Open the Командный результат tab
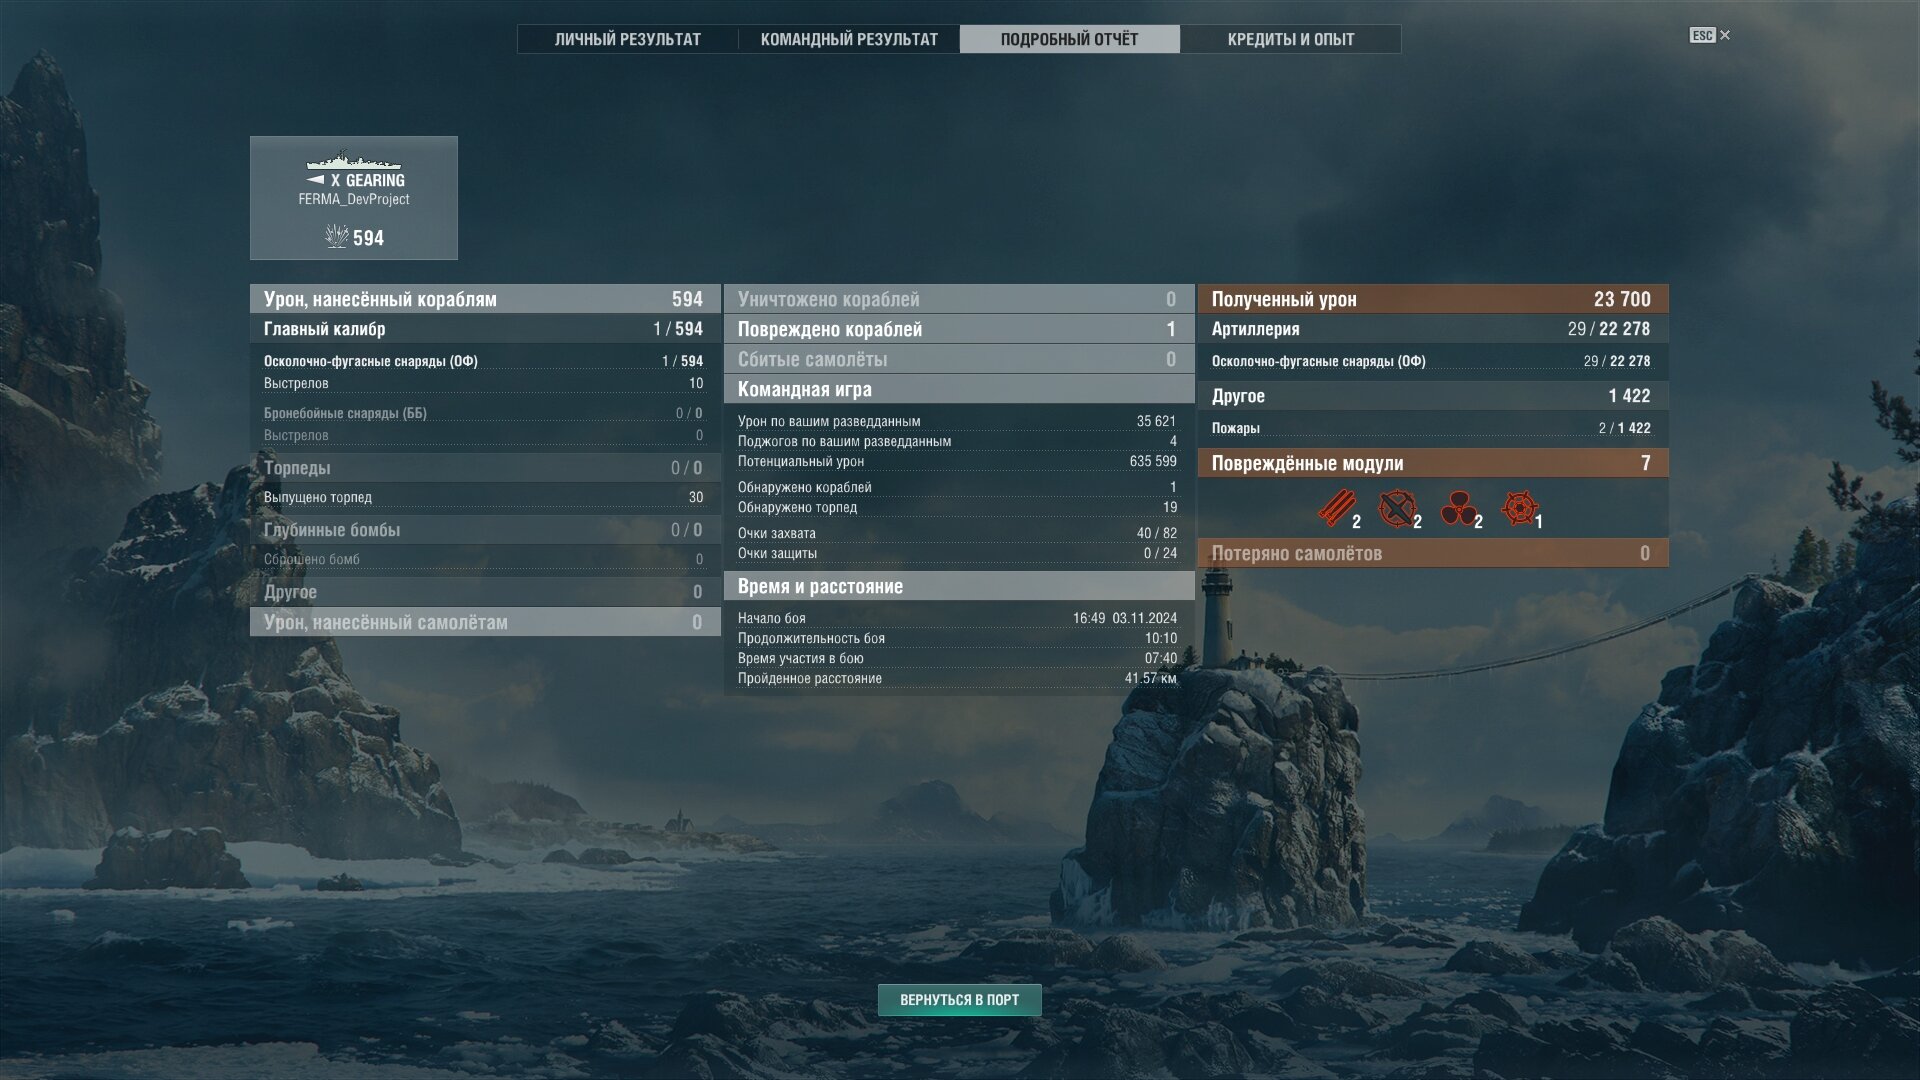1920x1080 pixels. (x=849, y=39)
